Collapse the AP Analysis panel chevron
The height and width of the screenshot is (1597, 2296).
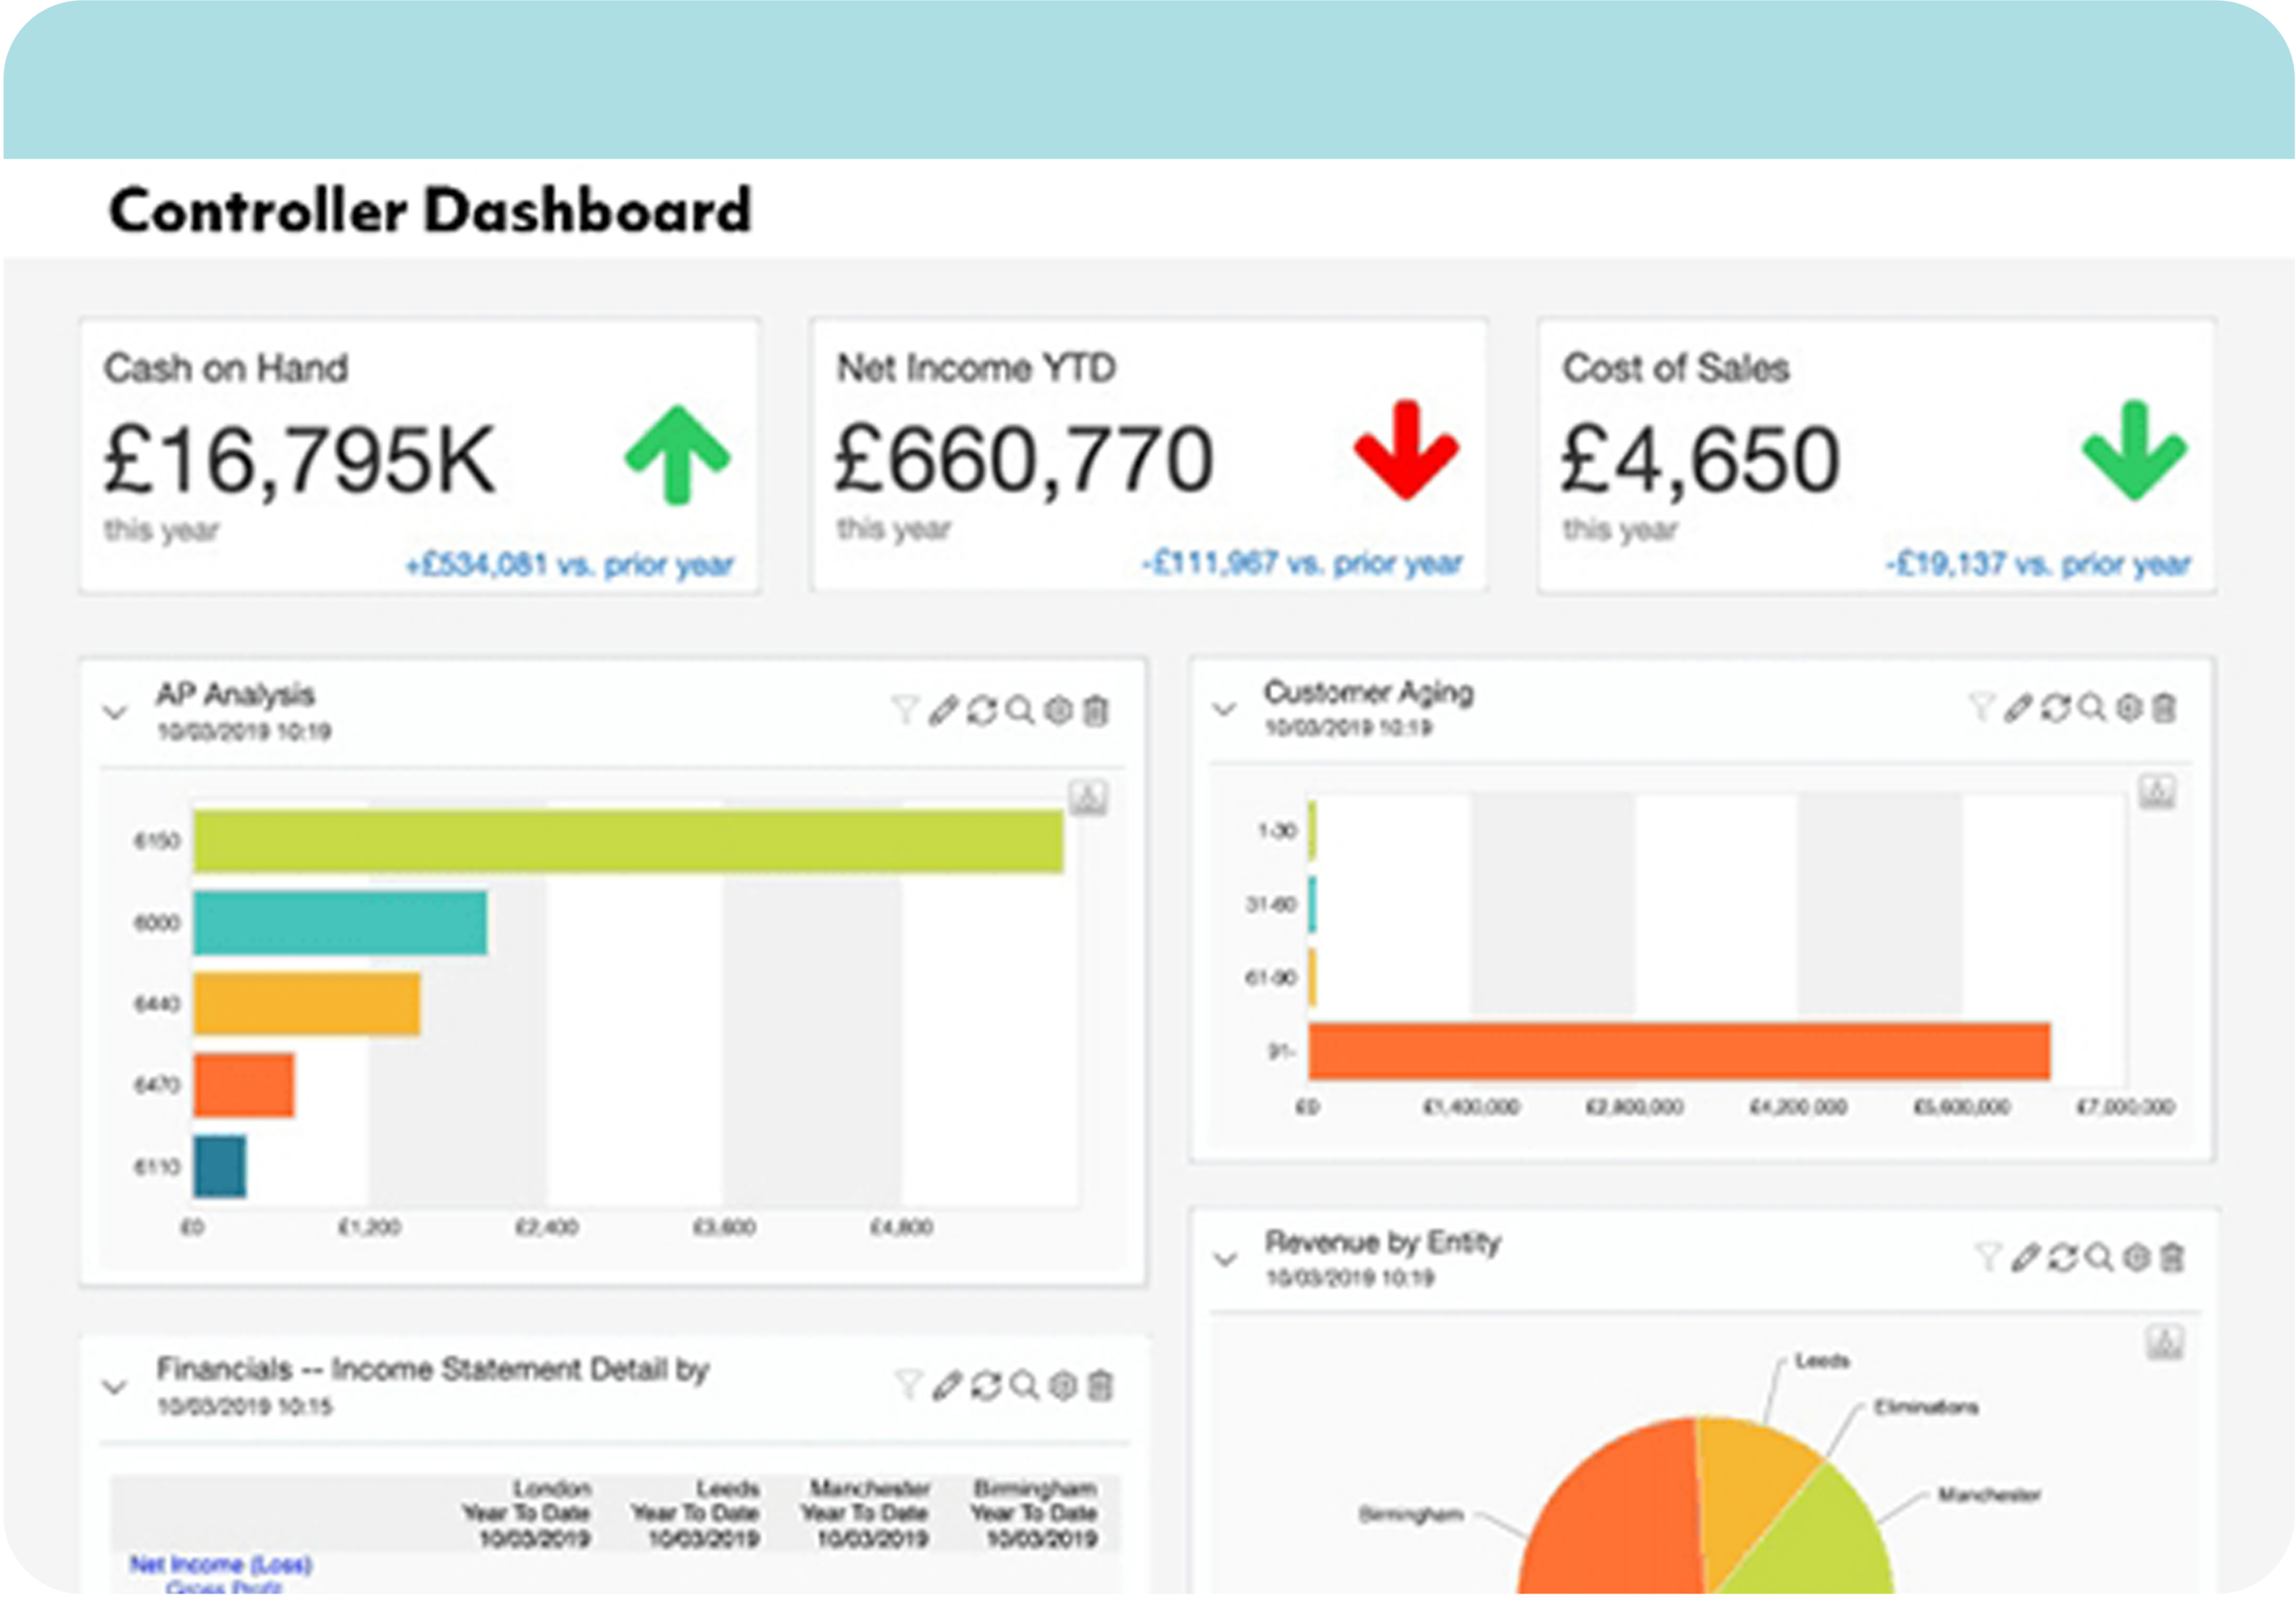(x=115, y=712)
